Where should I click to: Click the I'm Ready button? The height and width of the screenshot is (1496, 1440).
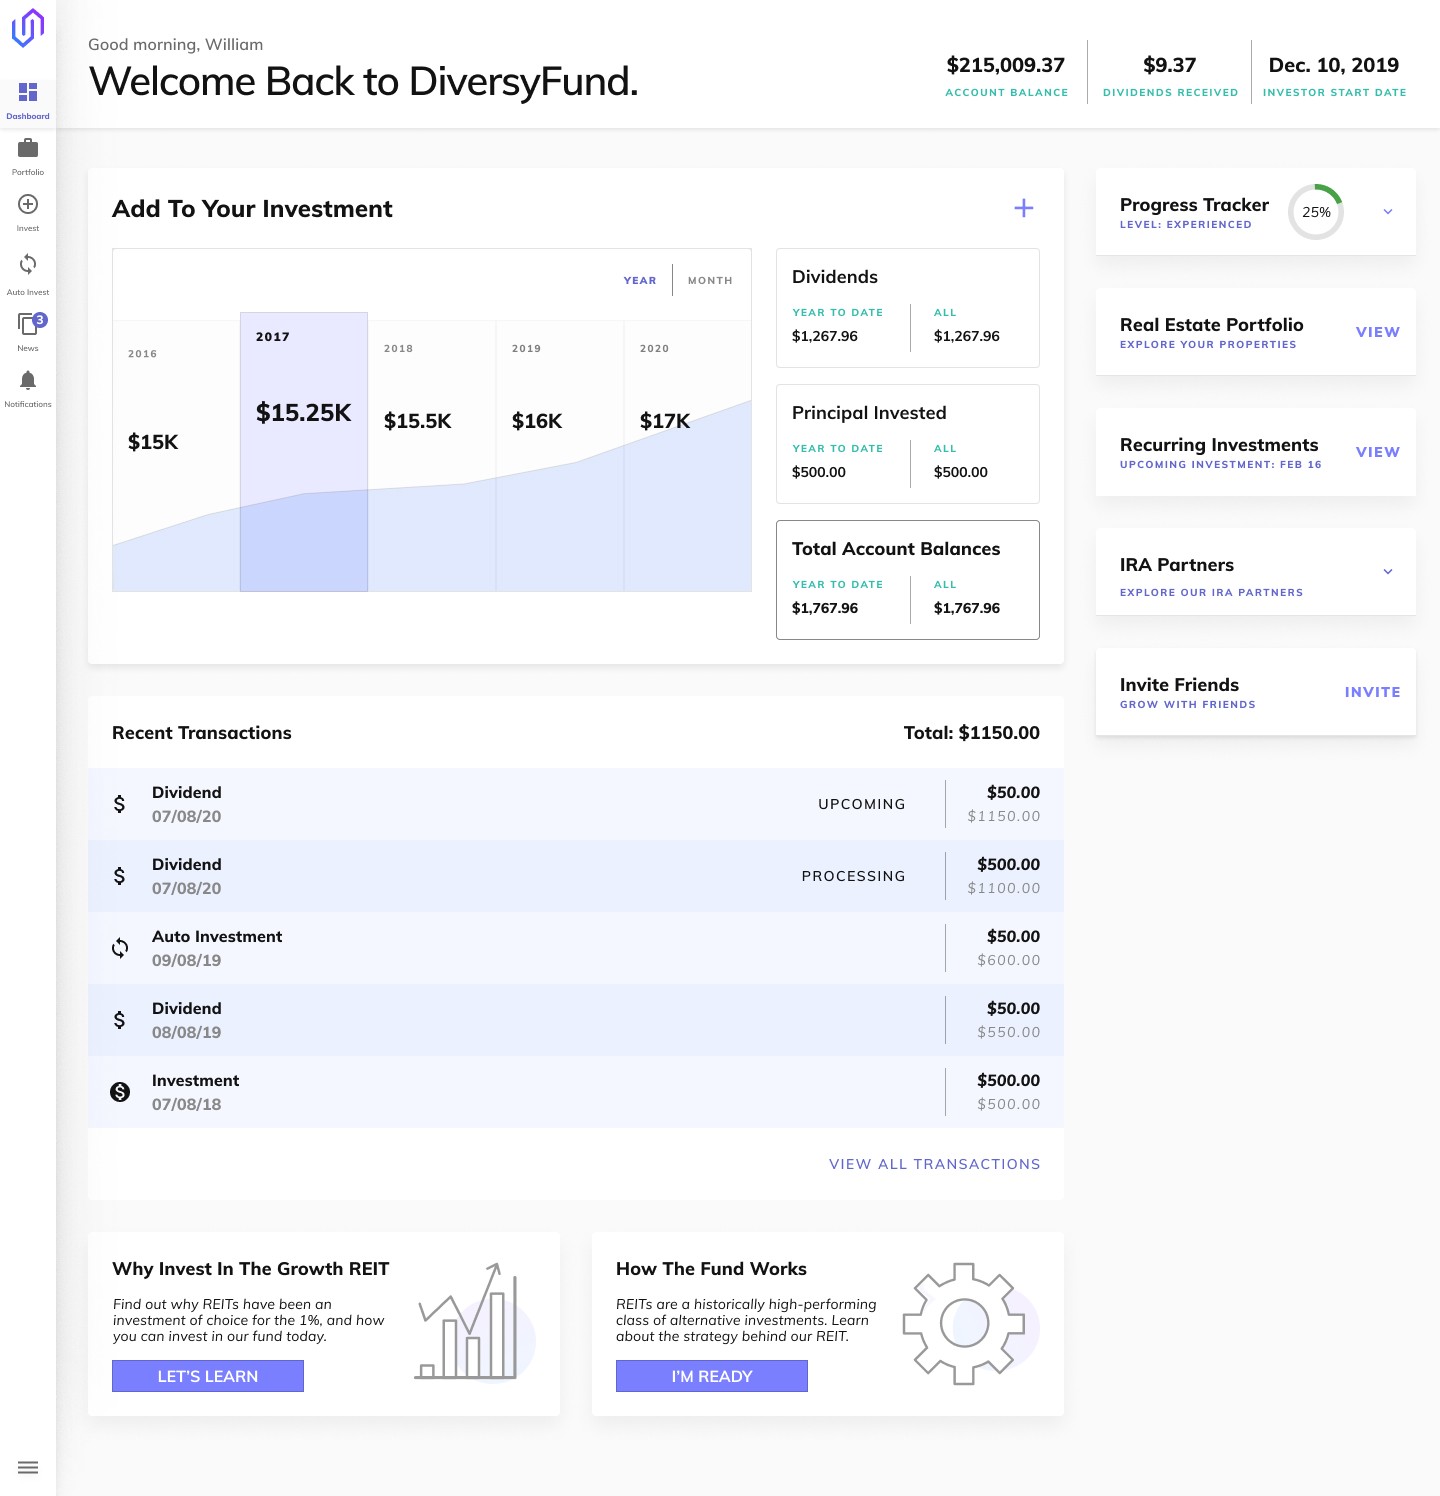(712, 1376)
